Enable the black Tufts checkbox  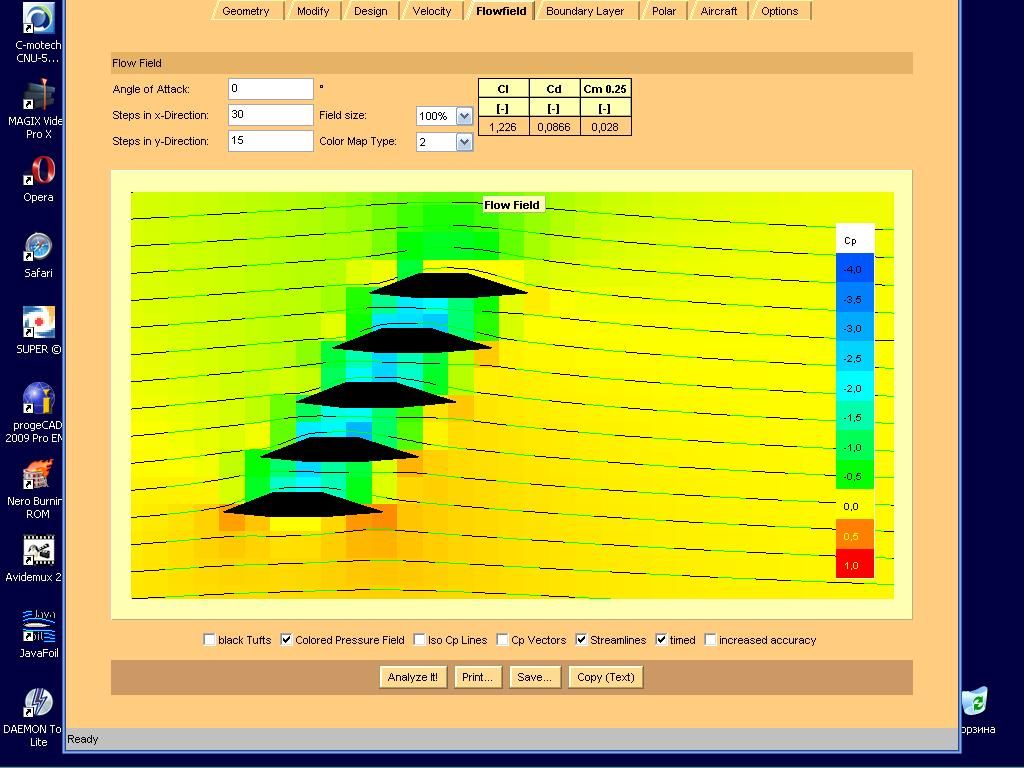209,640
